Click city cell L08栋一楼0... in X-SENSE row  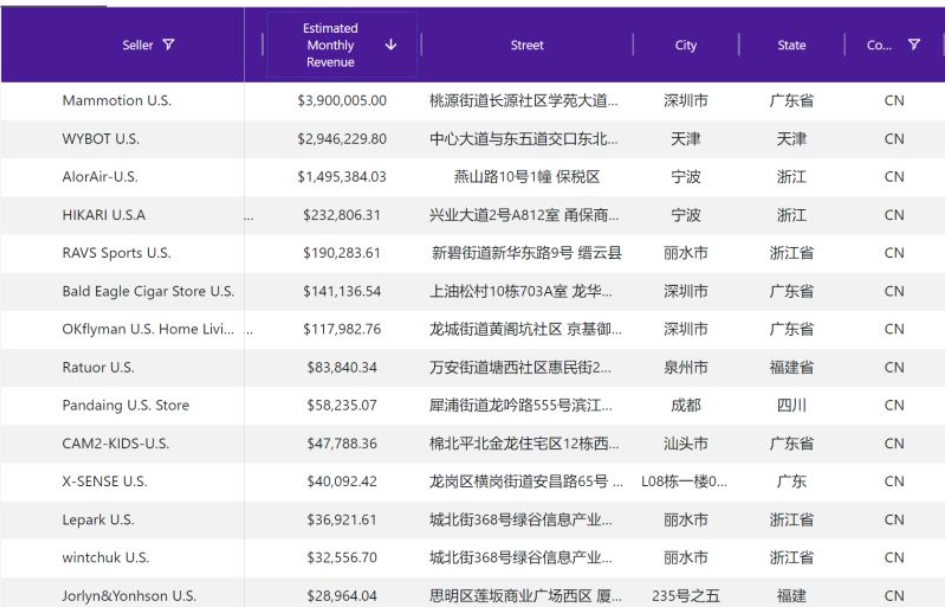[684, 481]
